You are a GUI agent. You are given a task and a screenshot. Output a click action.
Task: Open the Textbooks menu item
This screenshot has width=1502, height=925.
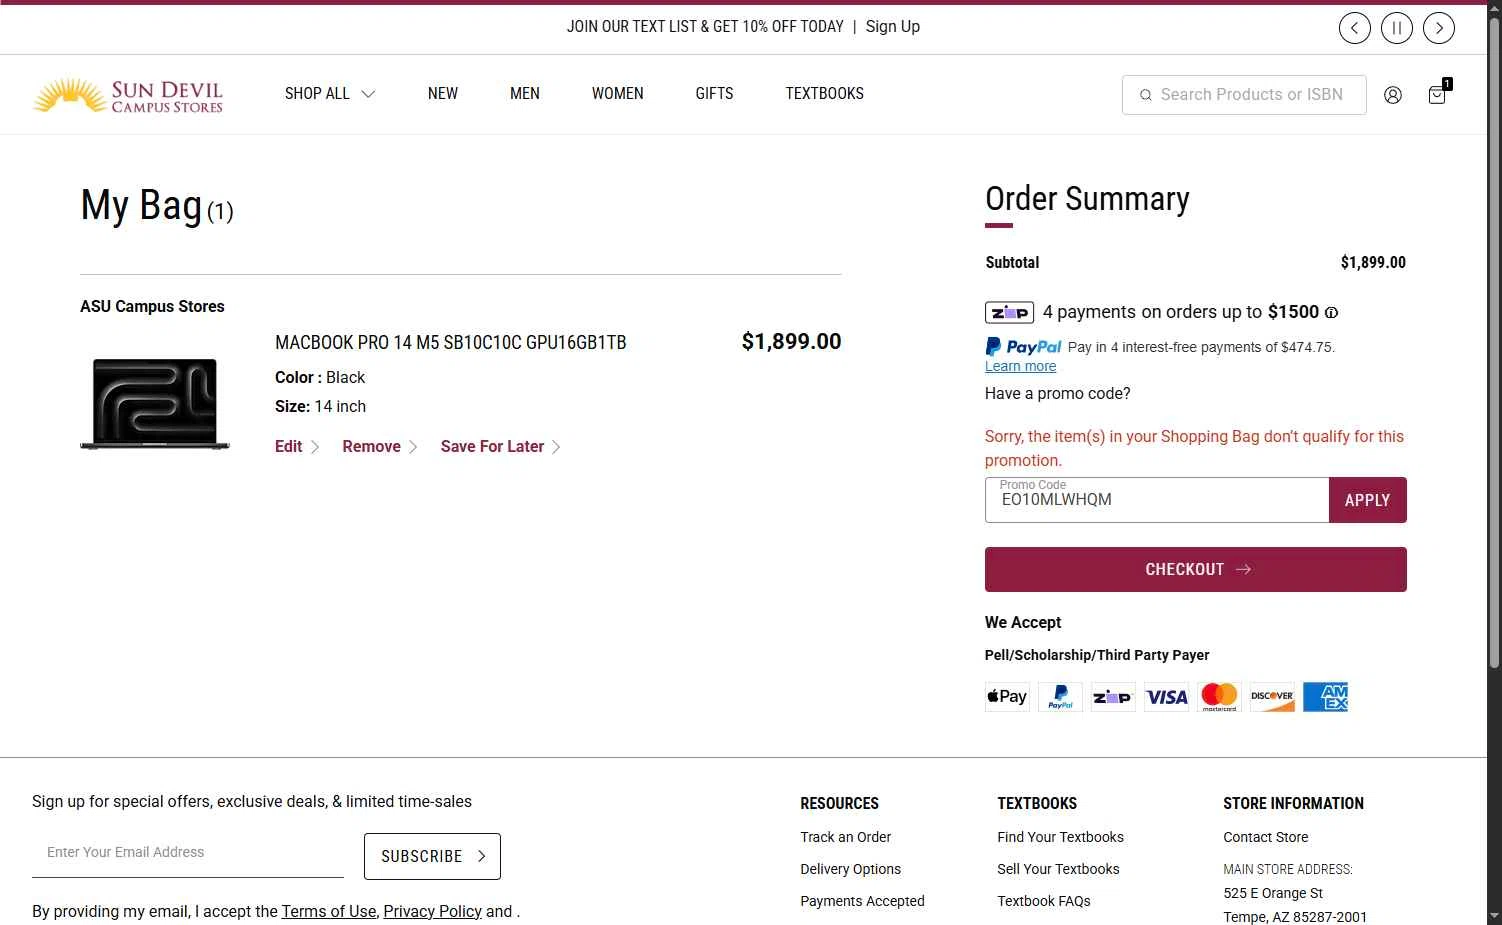(x=824, y=94)
